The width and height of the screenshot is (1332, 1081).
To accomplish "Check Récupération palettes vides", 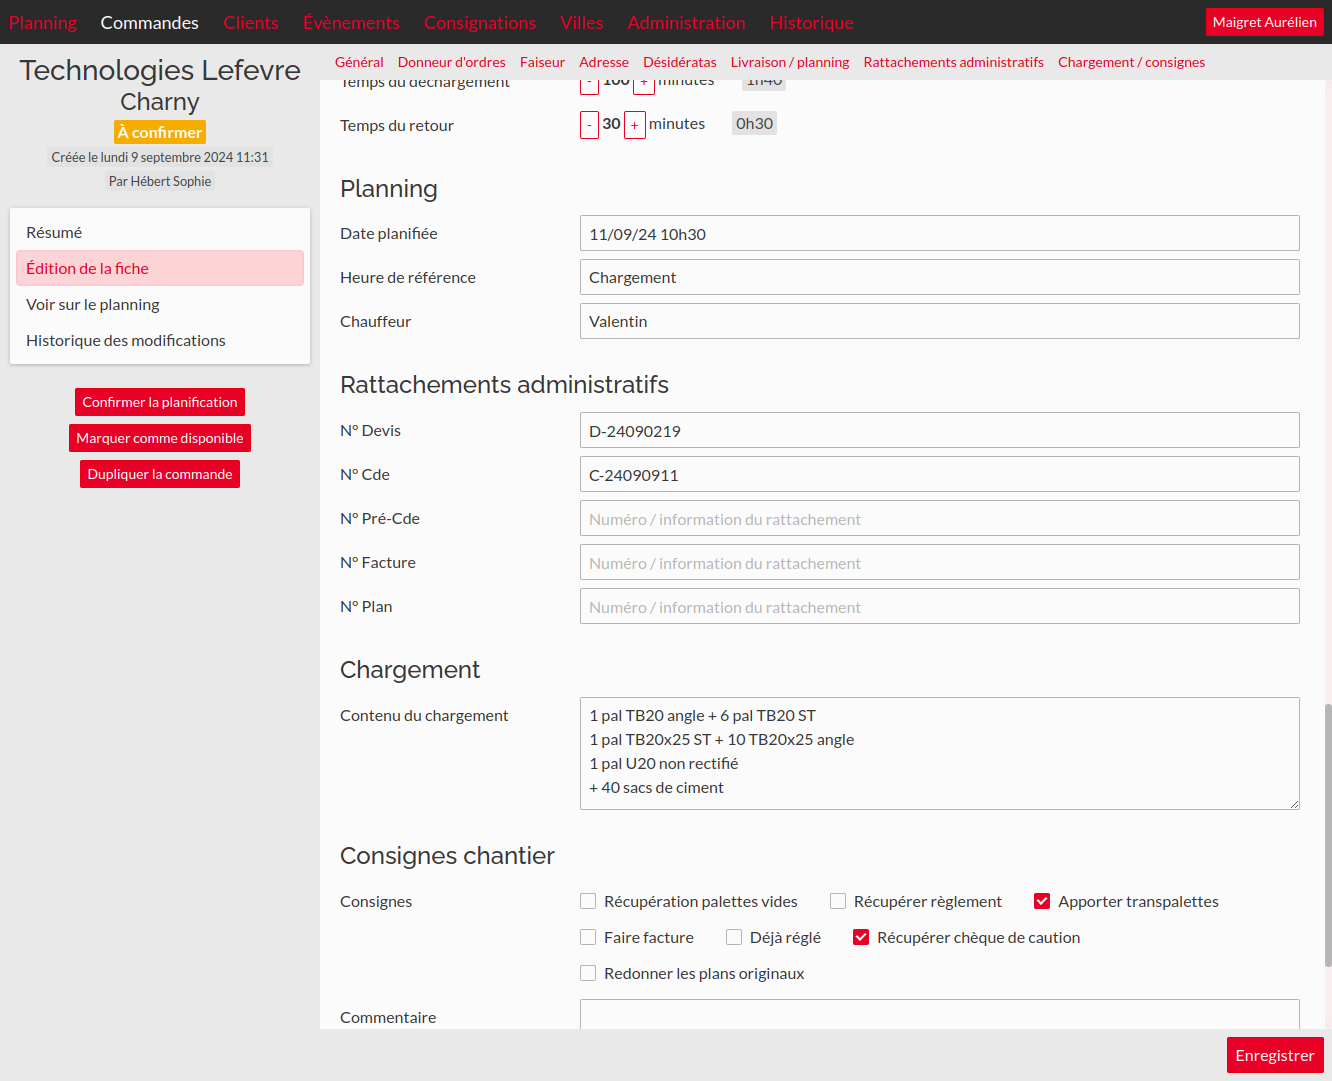I will 588,901.
